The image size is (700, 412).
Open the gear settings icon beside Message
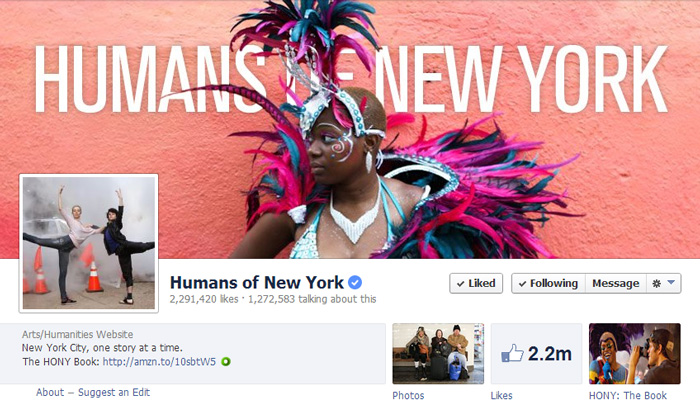tap(656, 283)
